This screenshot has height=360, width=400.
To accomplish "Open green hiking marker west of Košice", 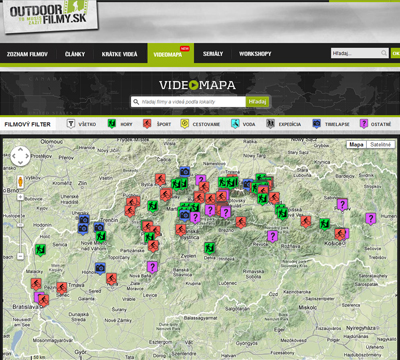I will coord(324,224).
